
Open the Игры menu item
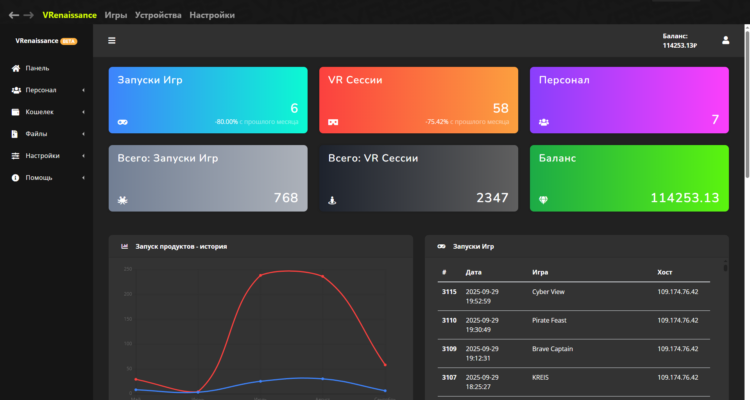coord(116,15)
